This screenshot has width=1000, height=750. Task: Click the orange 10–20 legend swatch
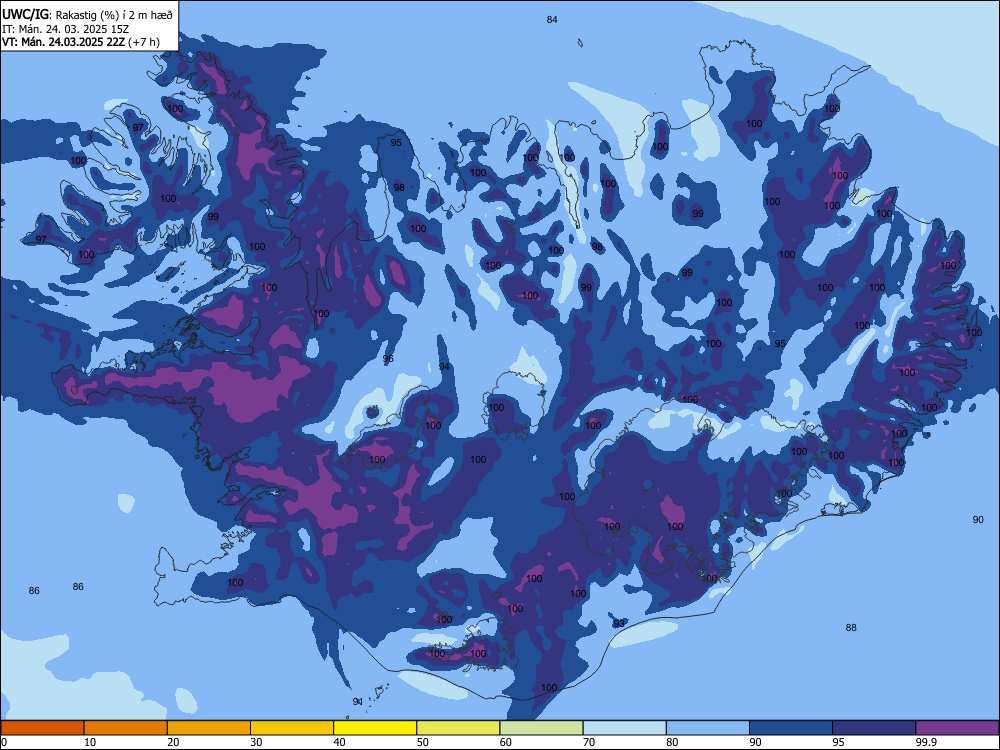pyautogui.click(x=126, y=728)
